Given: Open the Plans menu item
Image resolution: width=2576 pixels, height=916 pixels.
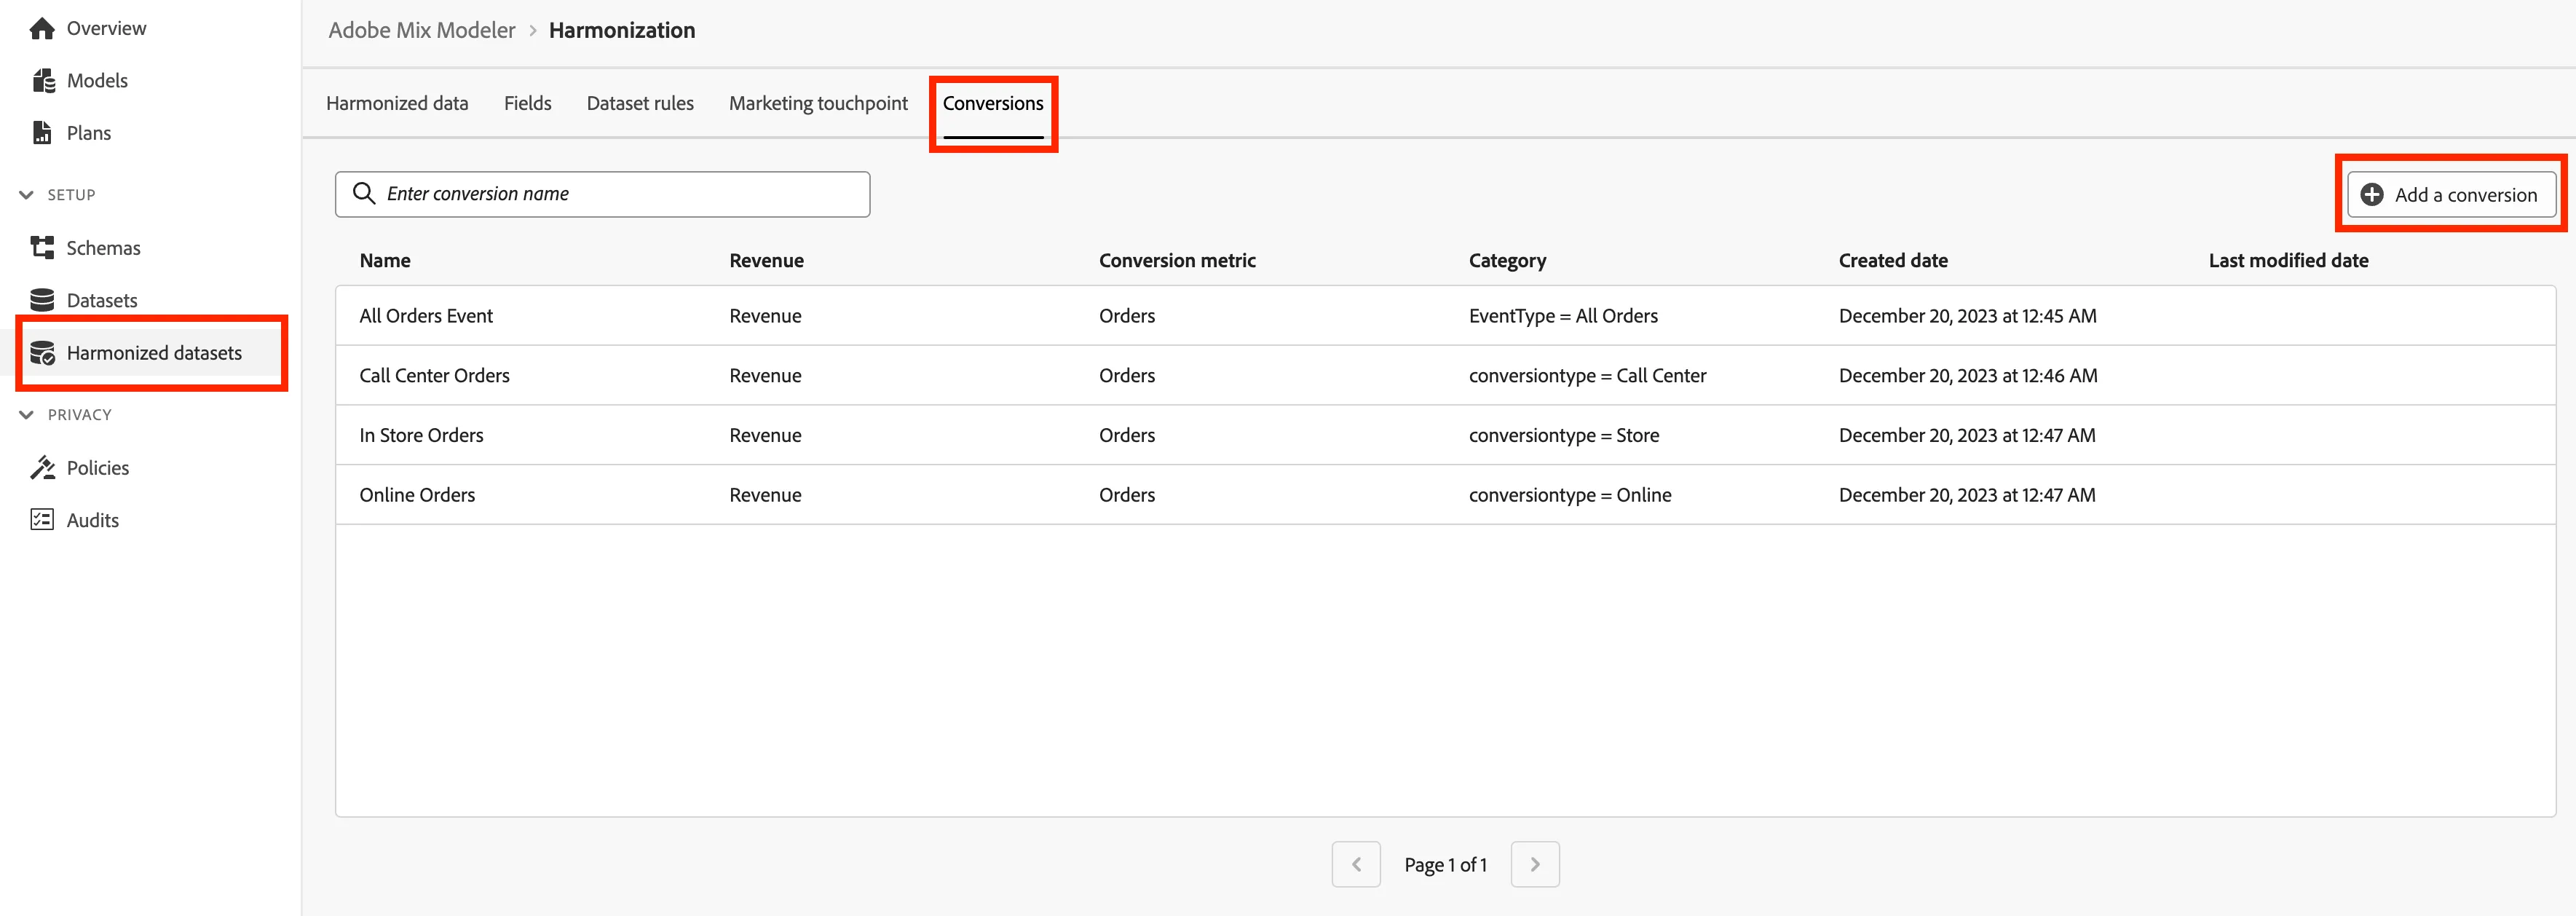Looking at the screenshot, I should [89, 133].
